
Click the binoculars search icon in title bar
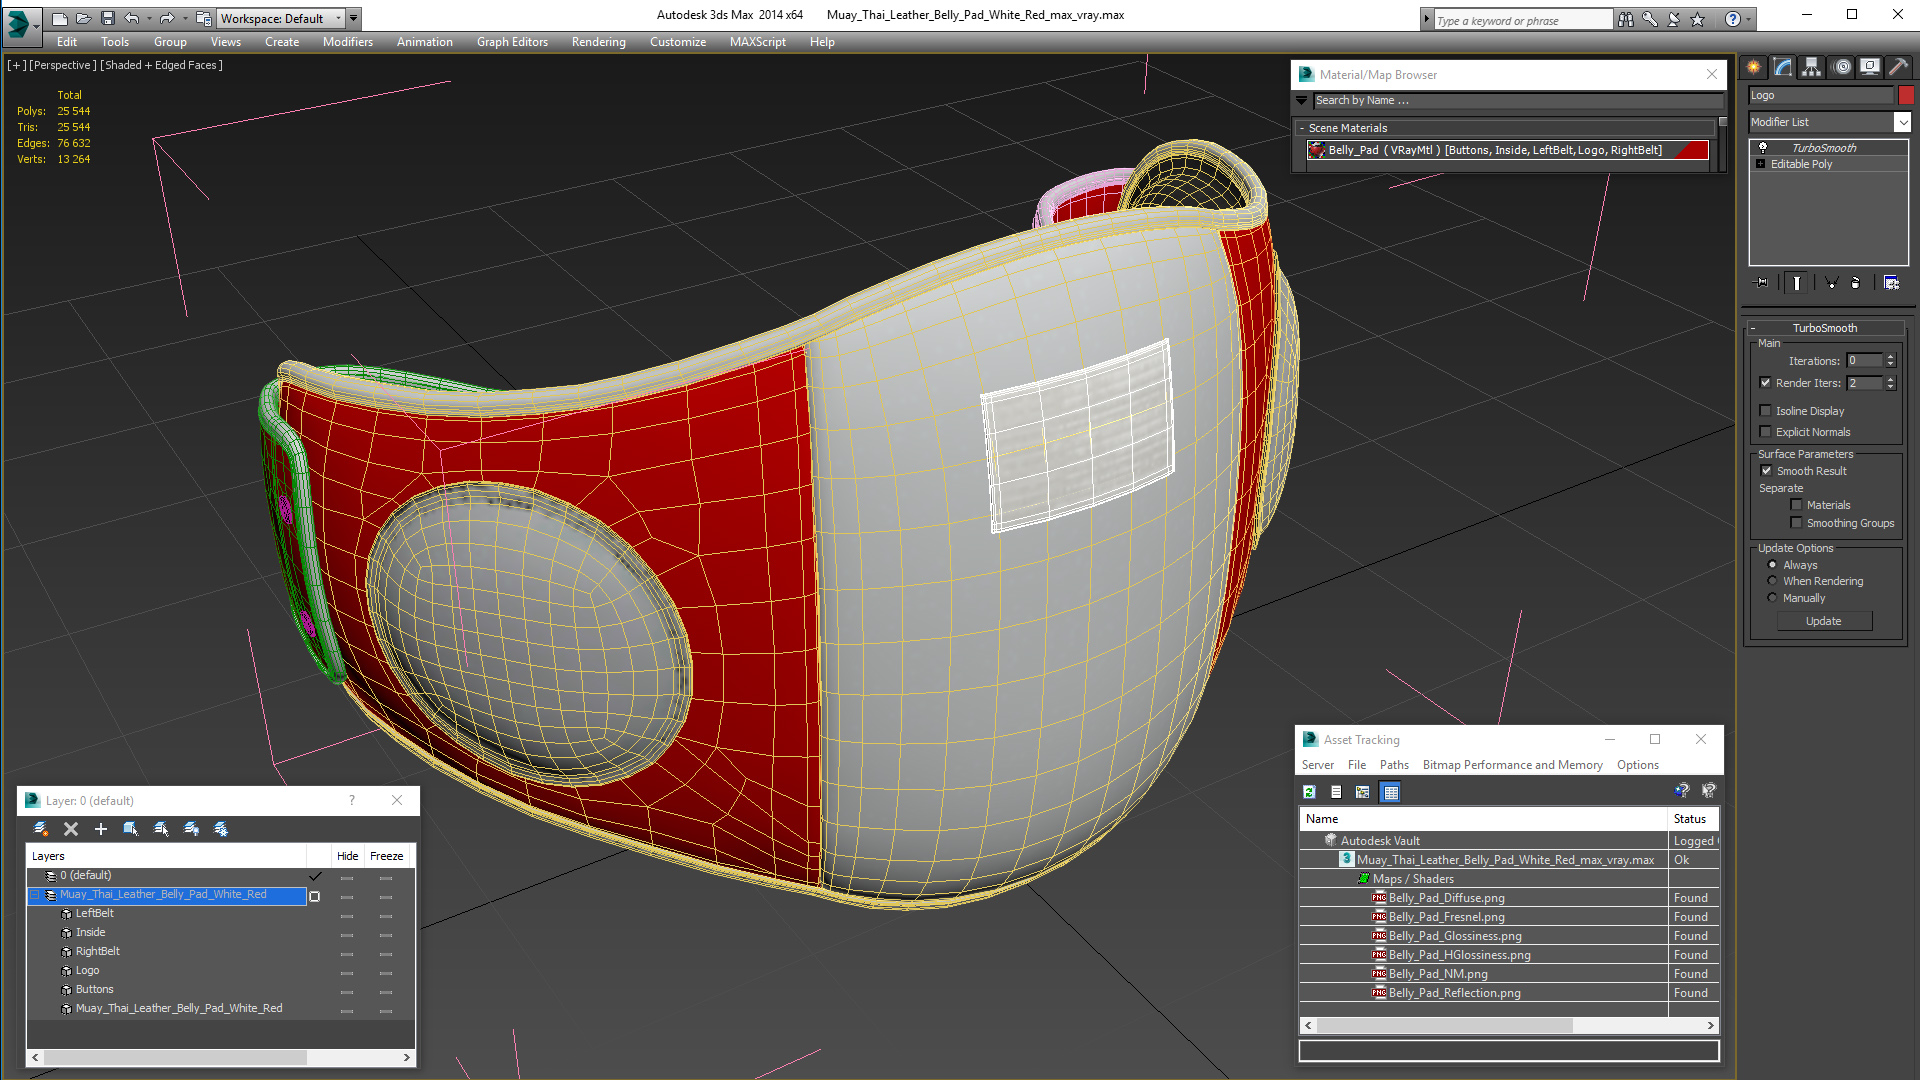tap(1626, 19)
